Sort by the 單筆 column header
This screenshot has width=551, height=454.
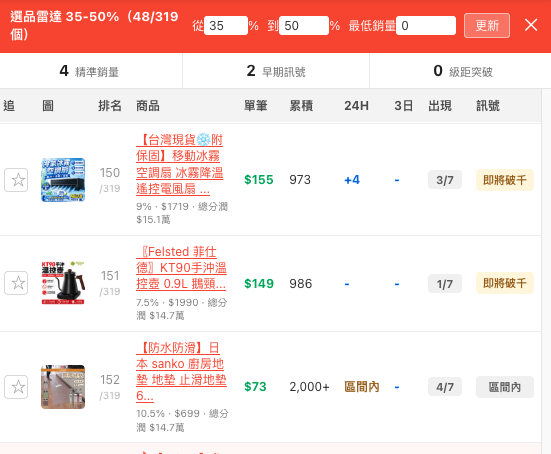(x=256, y=105)
